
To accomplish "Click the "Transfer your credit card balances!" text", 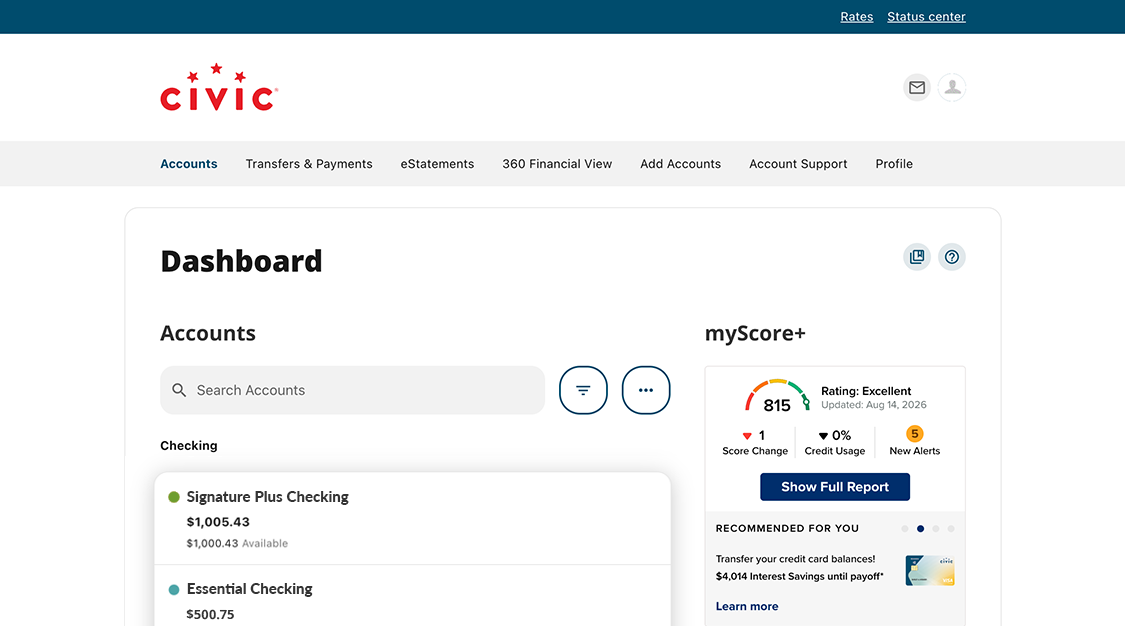I will click(x=795, y=559).
